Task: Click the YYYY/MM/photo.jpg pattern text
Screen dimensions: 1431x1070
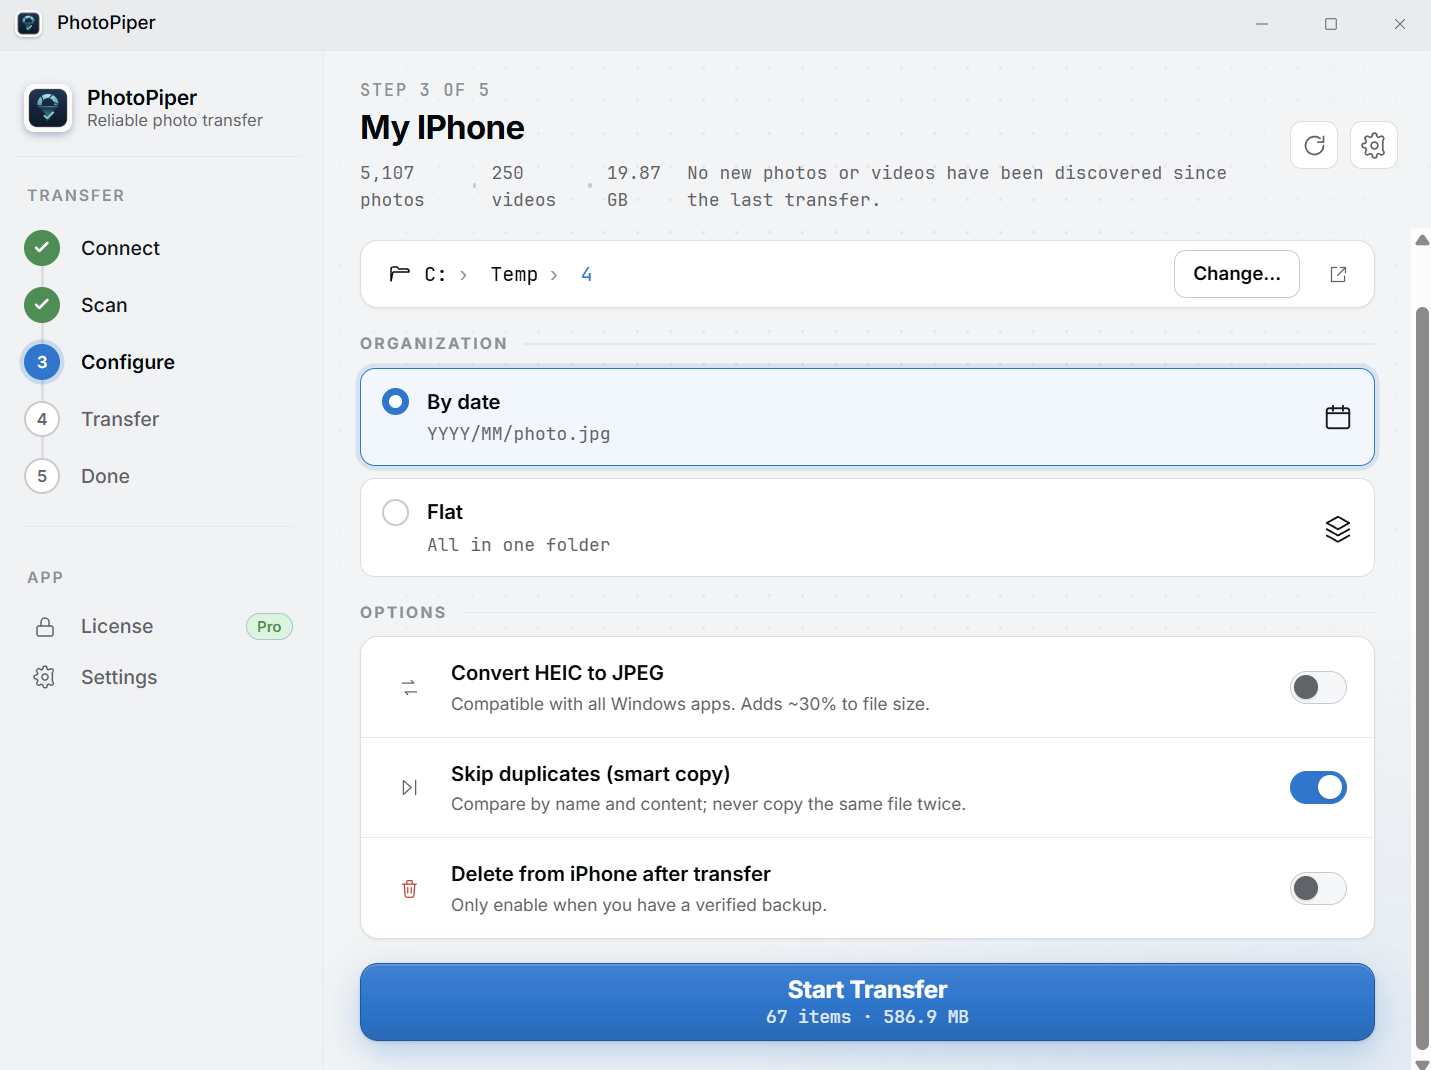Action: (518, 434)
